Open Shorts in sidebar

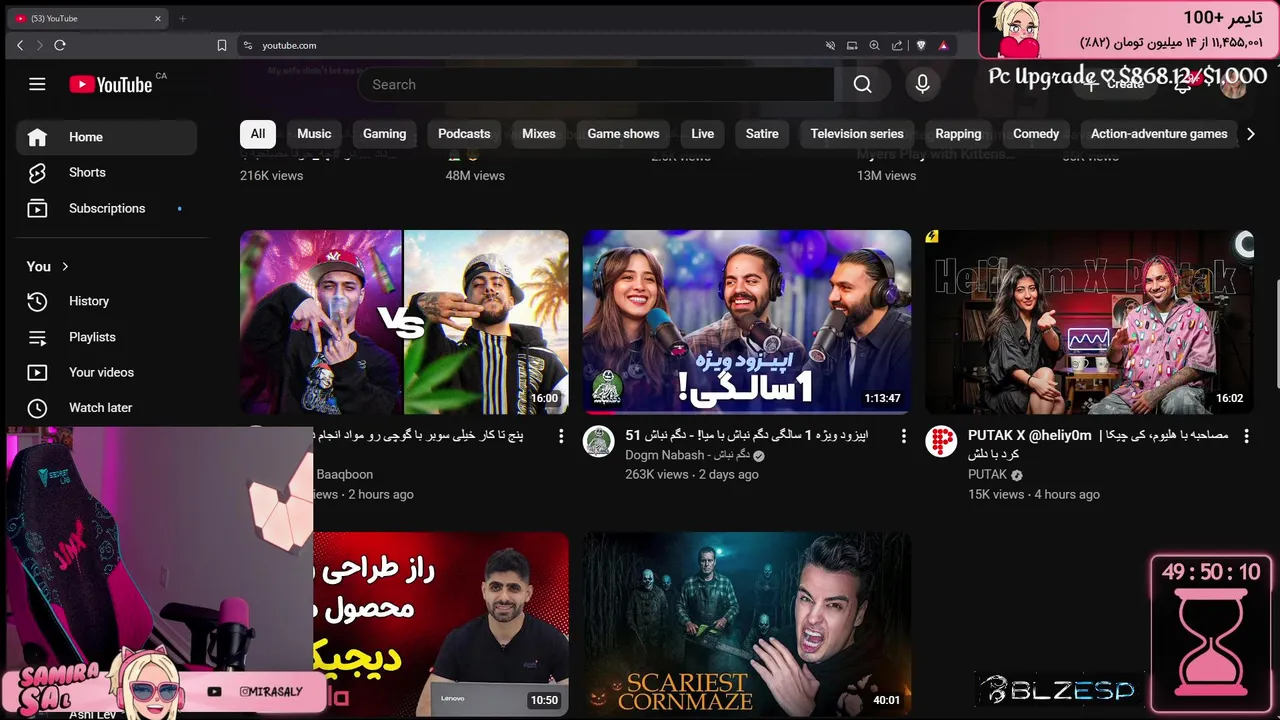(106, 172)
